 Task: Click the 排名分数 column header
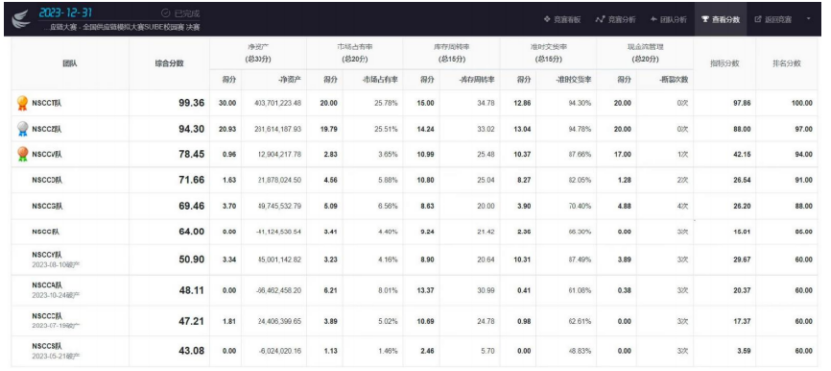(x=786, y=63)
